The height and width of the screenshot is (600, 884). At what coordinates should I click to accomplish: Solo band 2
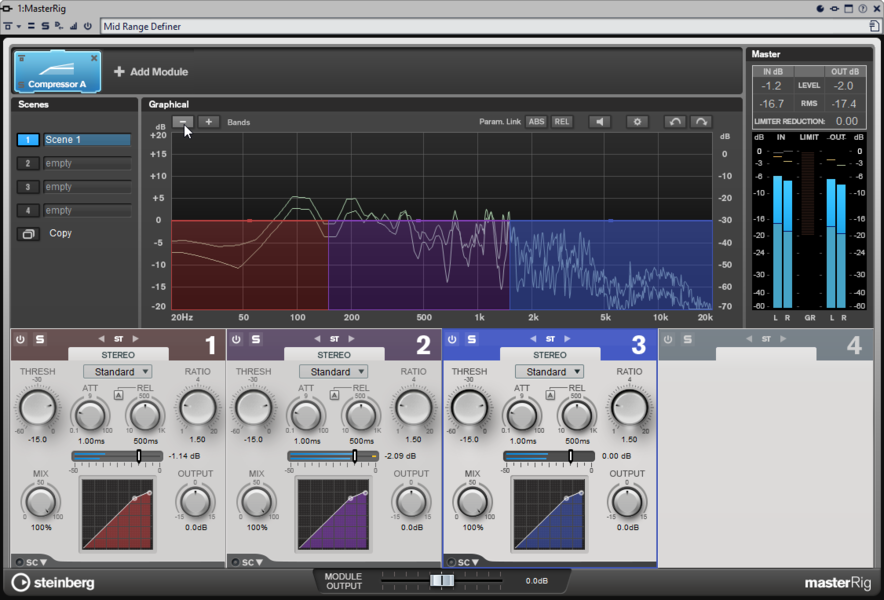256,339
